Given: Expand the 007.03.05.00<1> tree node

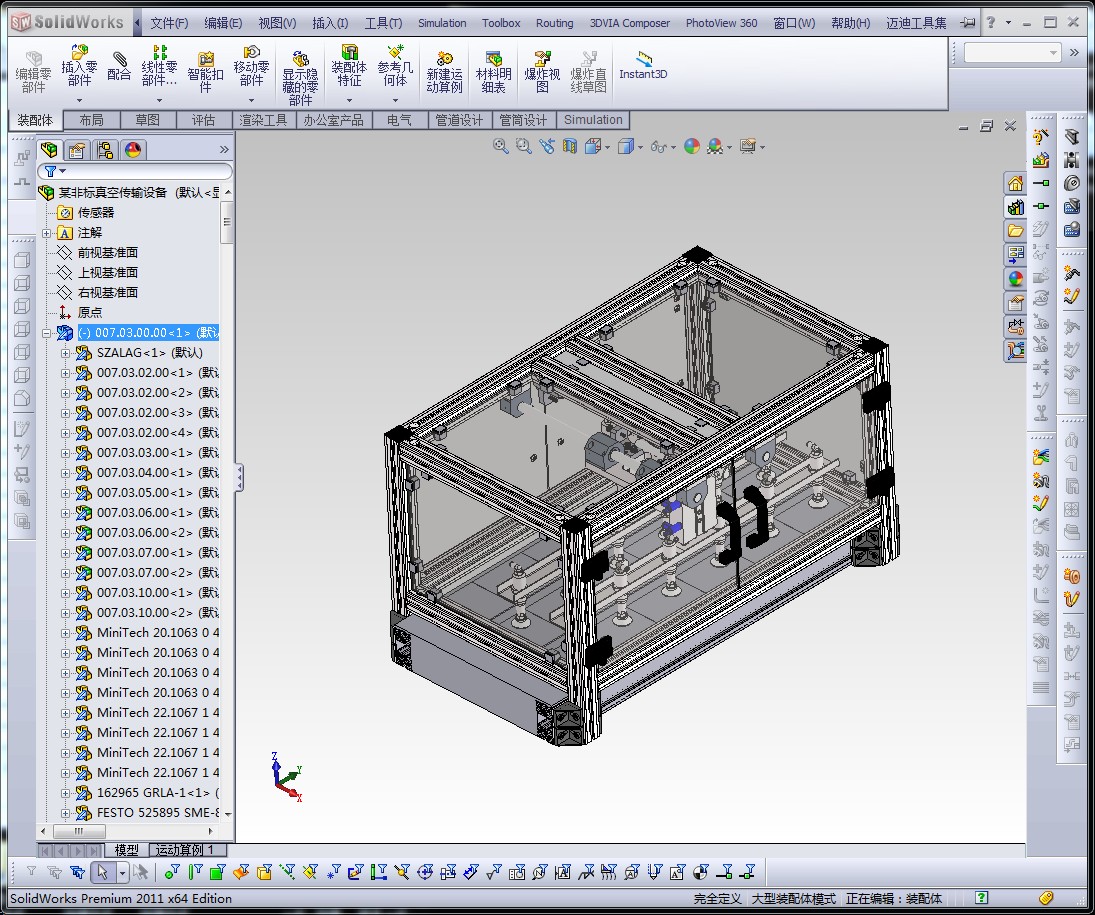Looking at the screenshot, I should coord(66,493).
